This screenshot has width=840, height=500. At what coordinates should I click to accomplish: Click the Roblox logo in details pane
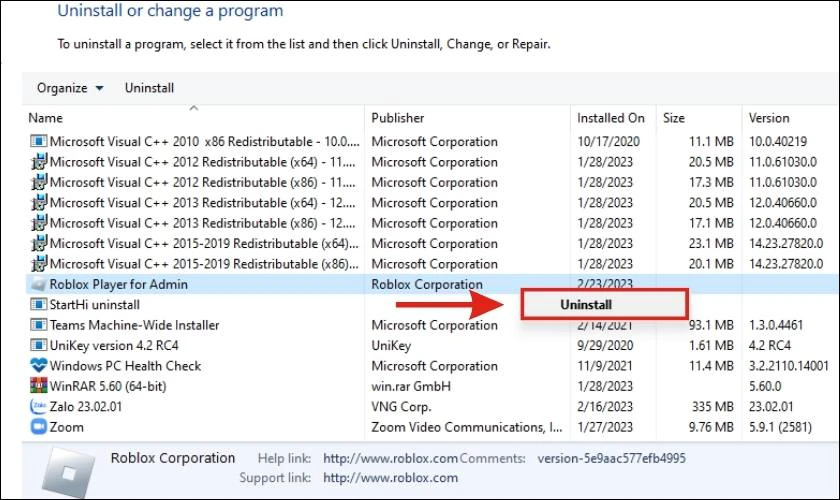pos(69,473)
